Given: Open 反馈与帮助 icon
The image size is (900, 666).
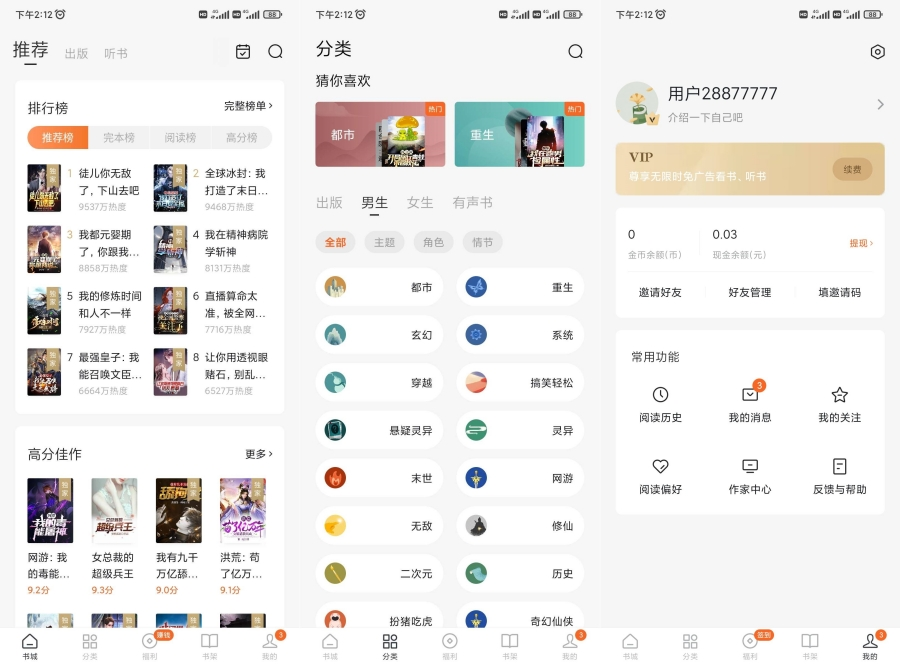Looking at the screenshot, I should click(839, 466).
